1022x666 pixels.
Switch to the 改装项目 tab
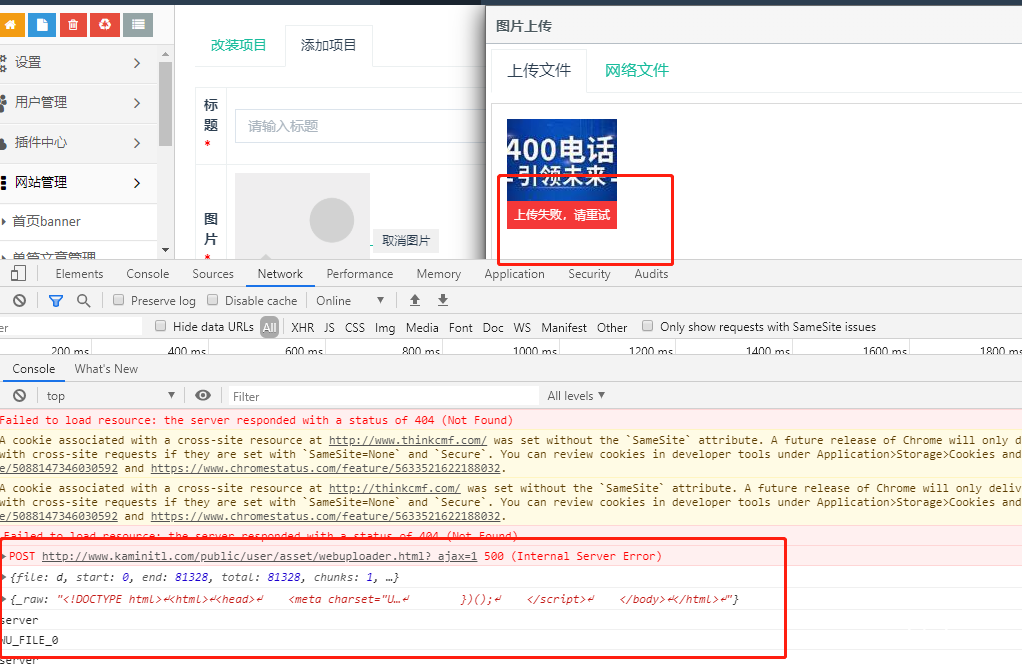click(x=239, y=45)
